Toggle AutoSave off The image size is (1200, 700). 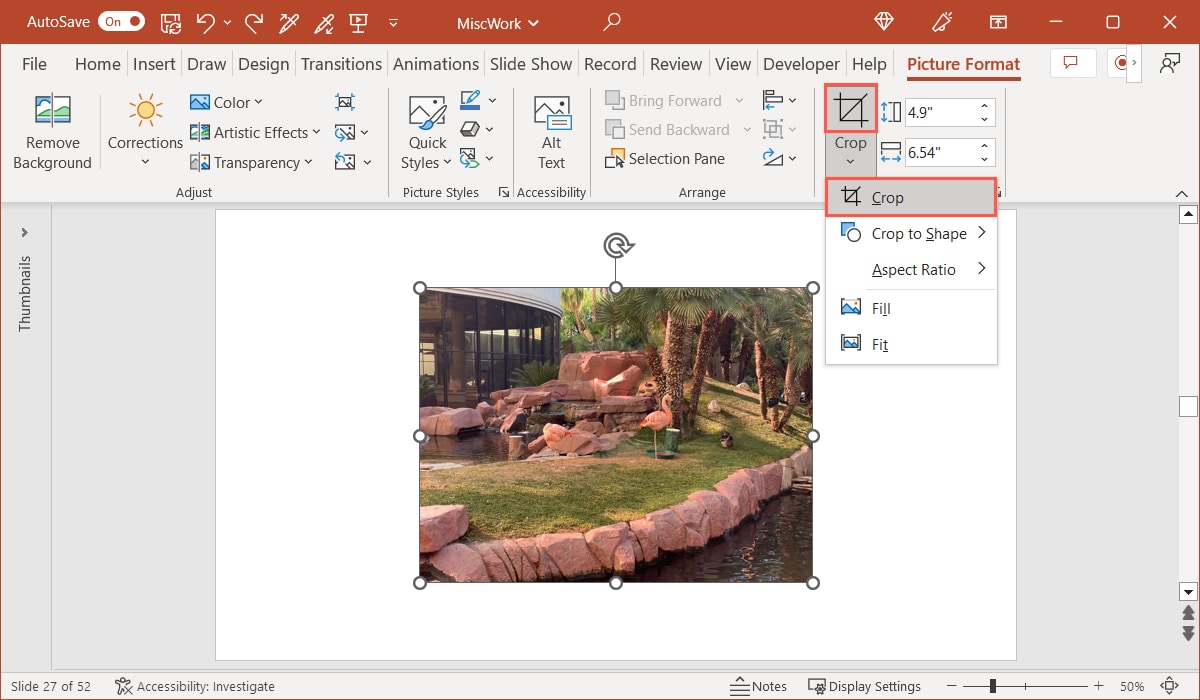pyautogui.click(x=121, y=20)
